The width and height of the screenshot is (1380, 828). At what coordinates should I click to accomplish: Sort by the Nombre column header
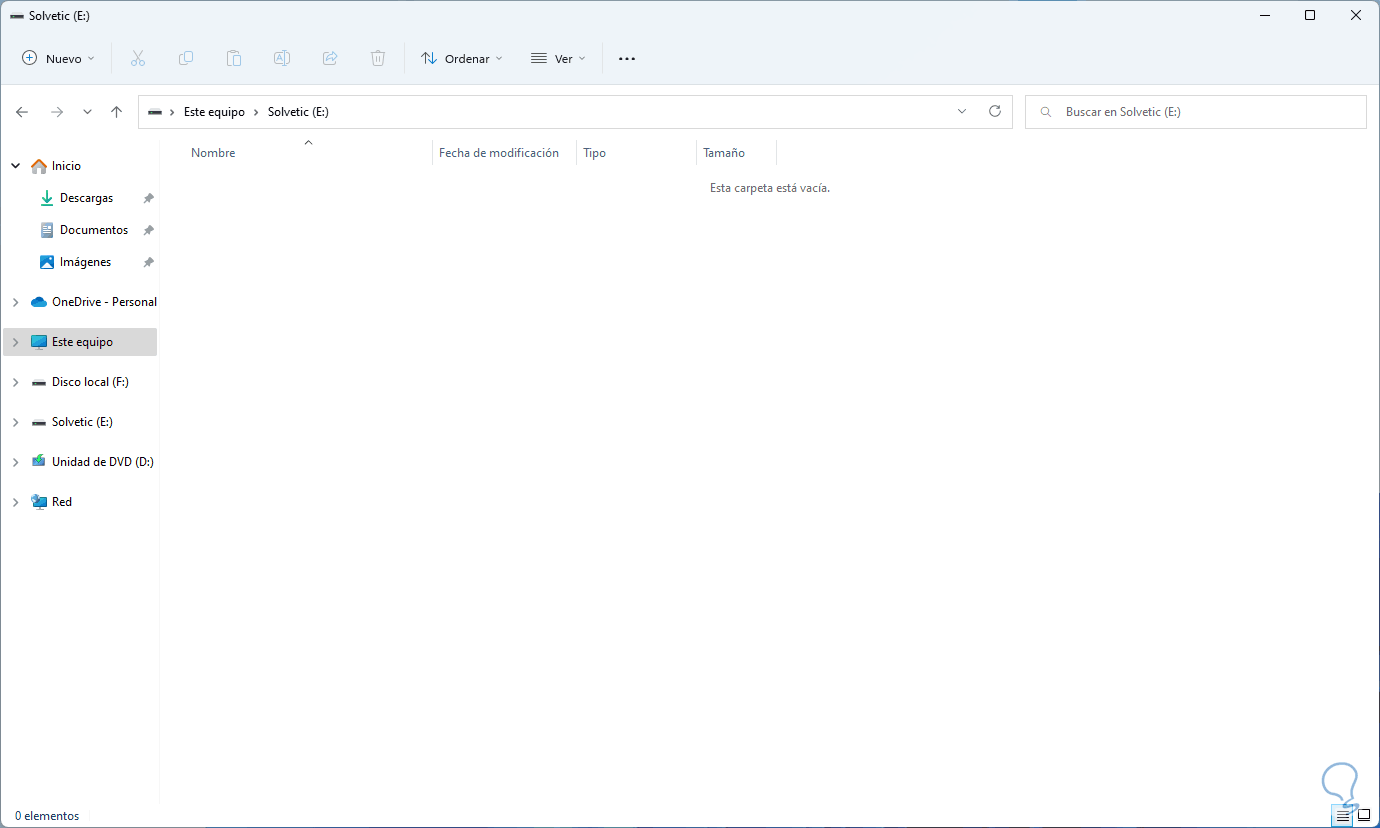(x=213, y=153)
